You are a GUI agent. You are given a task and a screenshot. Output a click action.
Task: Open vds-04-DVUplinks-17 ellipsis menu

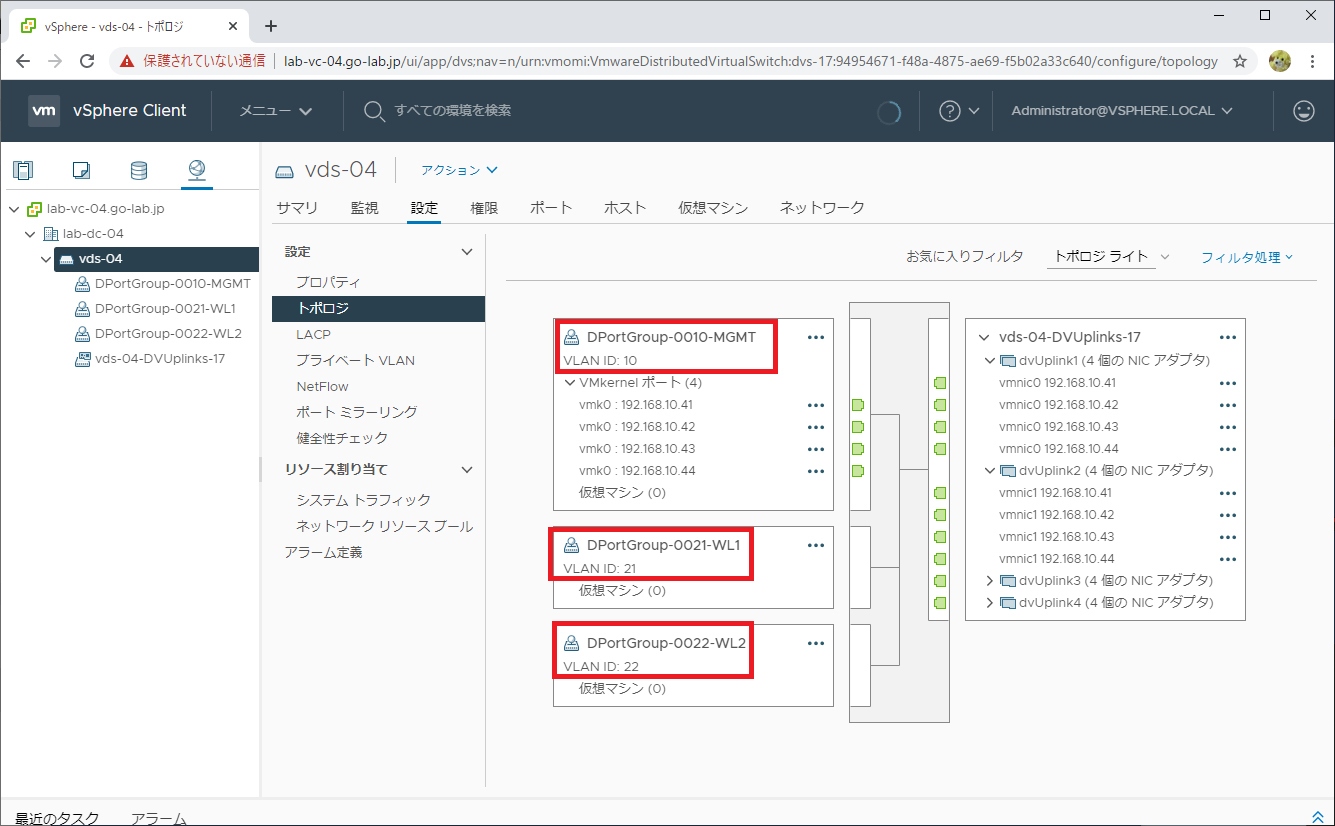1228,338
